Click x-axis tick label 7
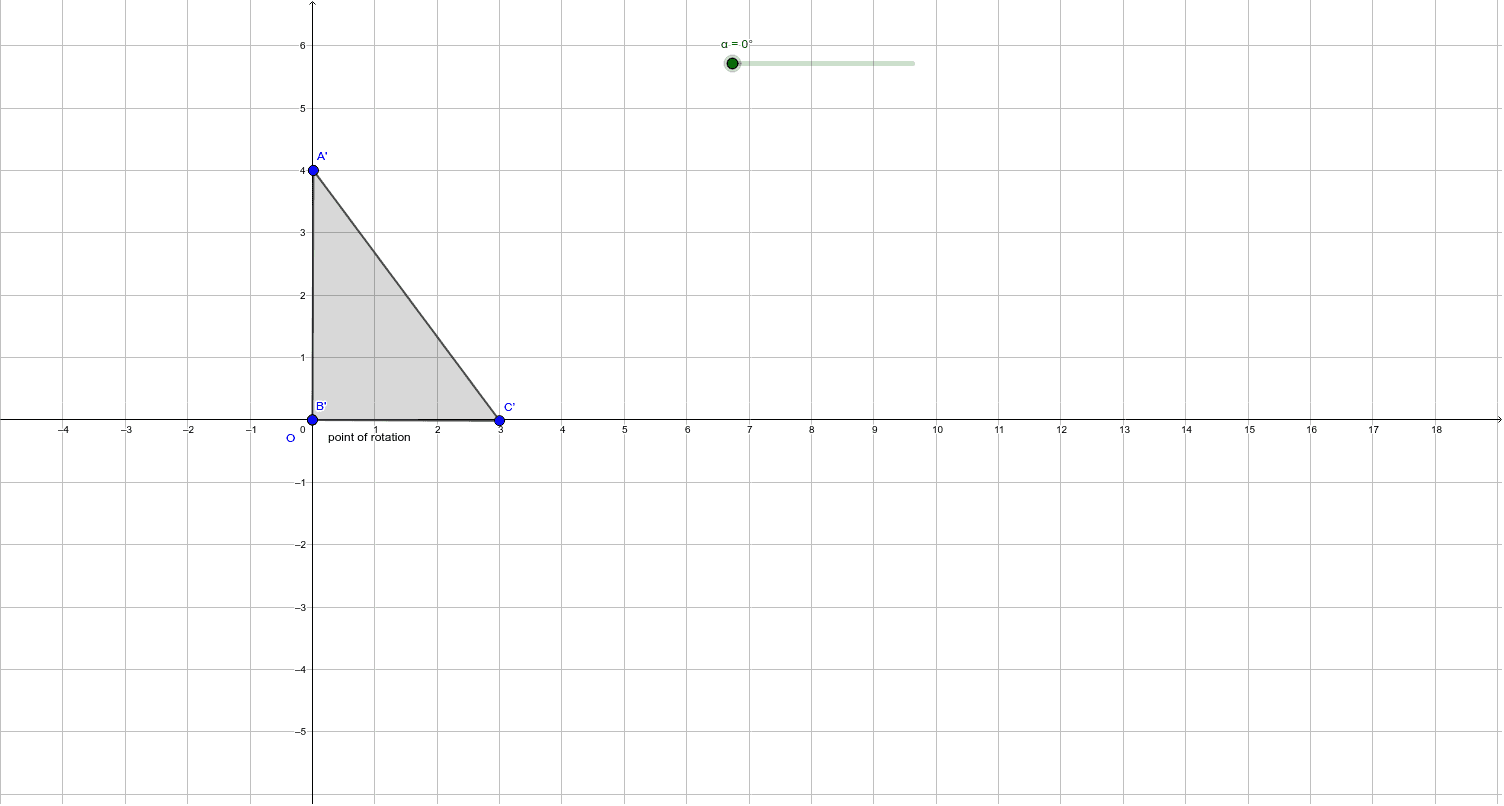This screenshot has height=806, width=1504. click(x=750, y=430)
